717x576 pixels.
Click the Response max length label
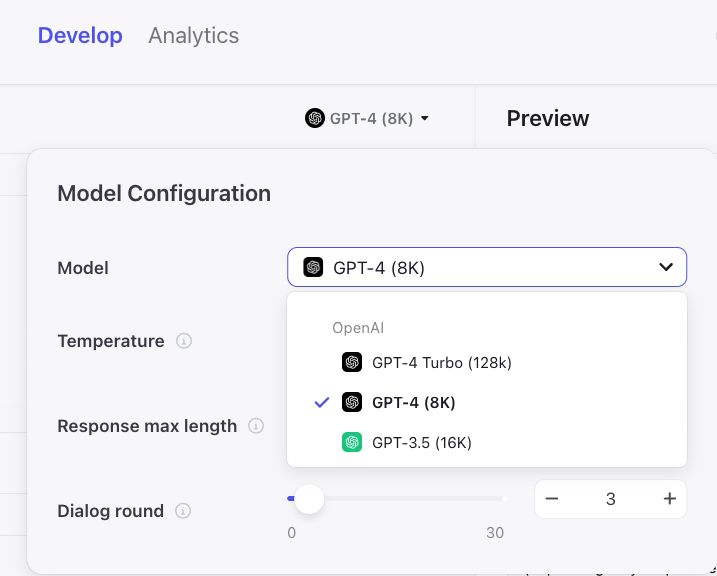click(x=147, y=426)
